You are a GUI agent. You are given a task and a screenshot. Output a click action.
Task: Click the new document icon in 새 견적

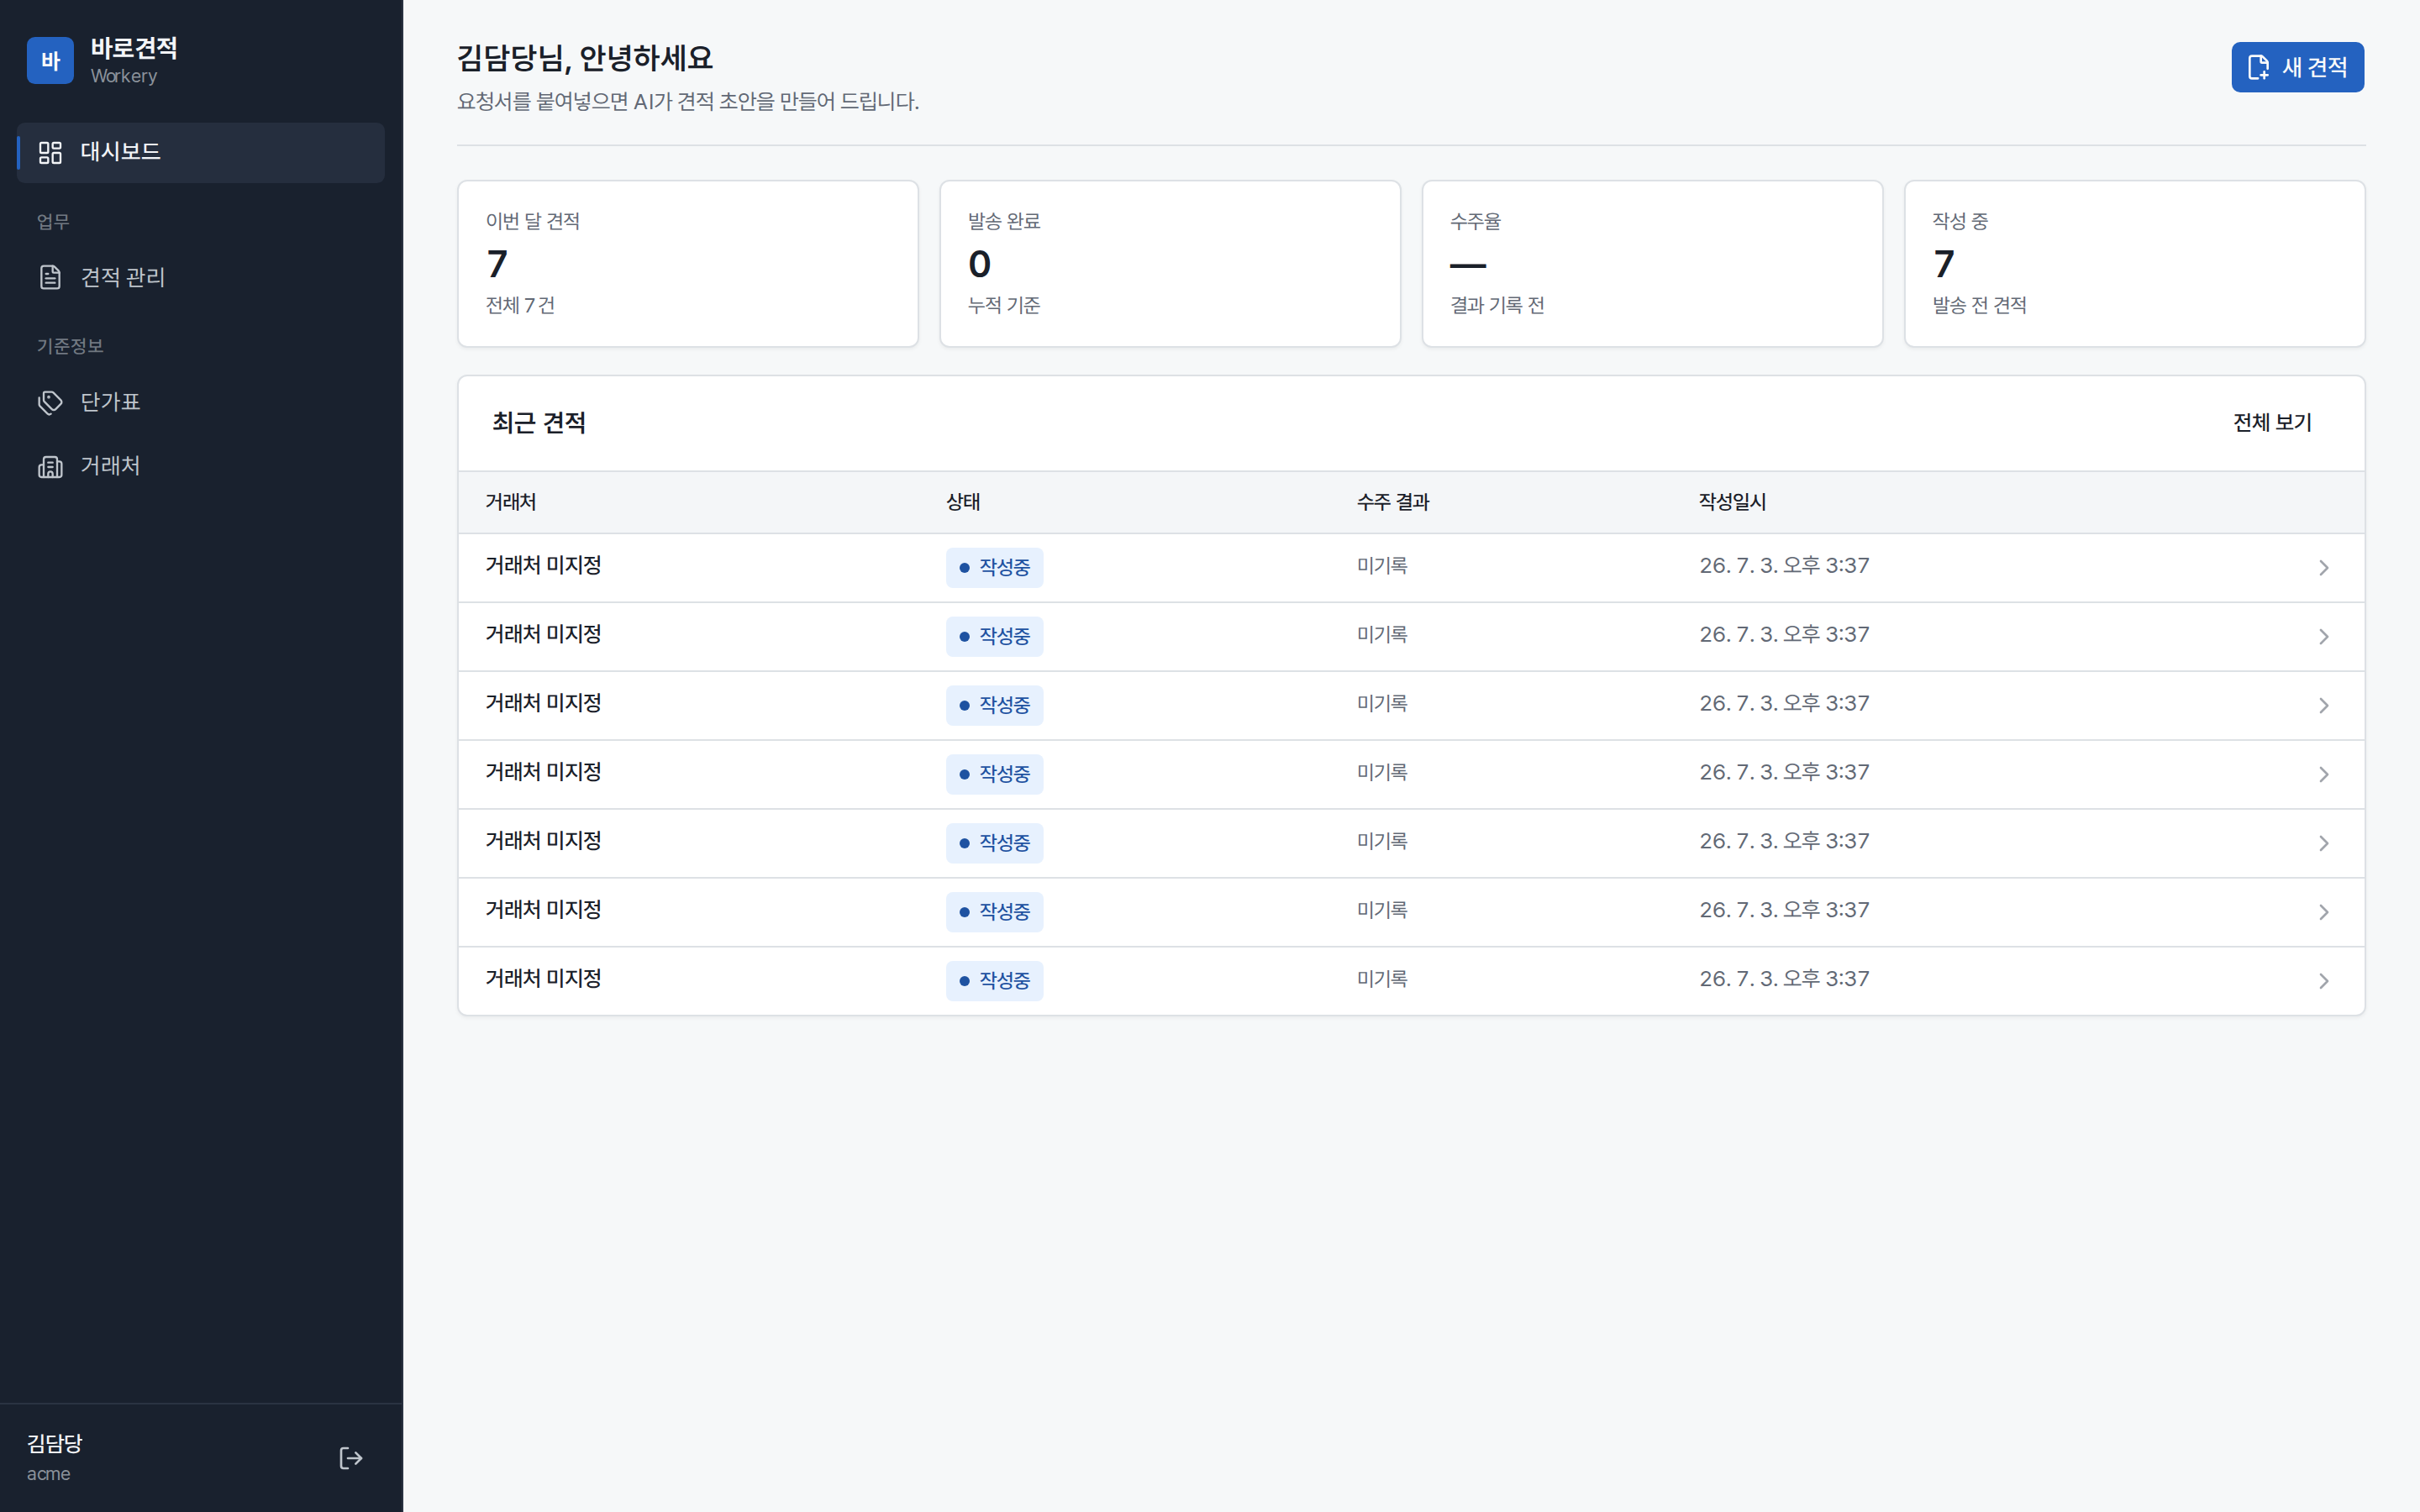click(2258, 67)
